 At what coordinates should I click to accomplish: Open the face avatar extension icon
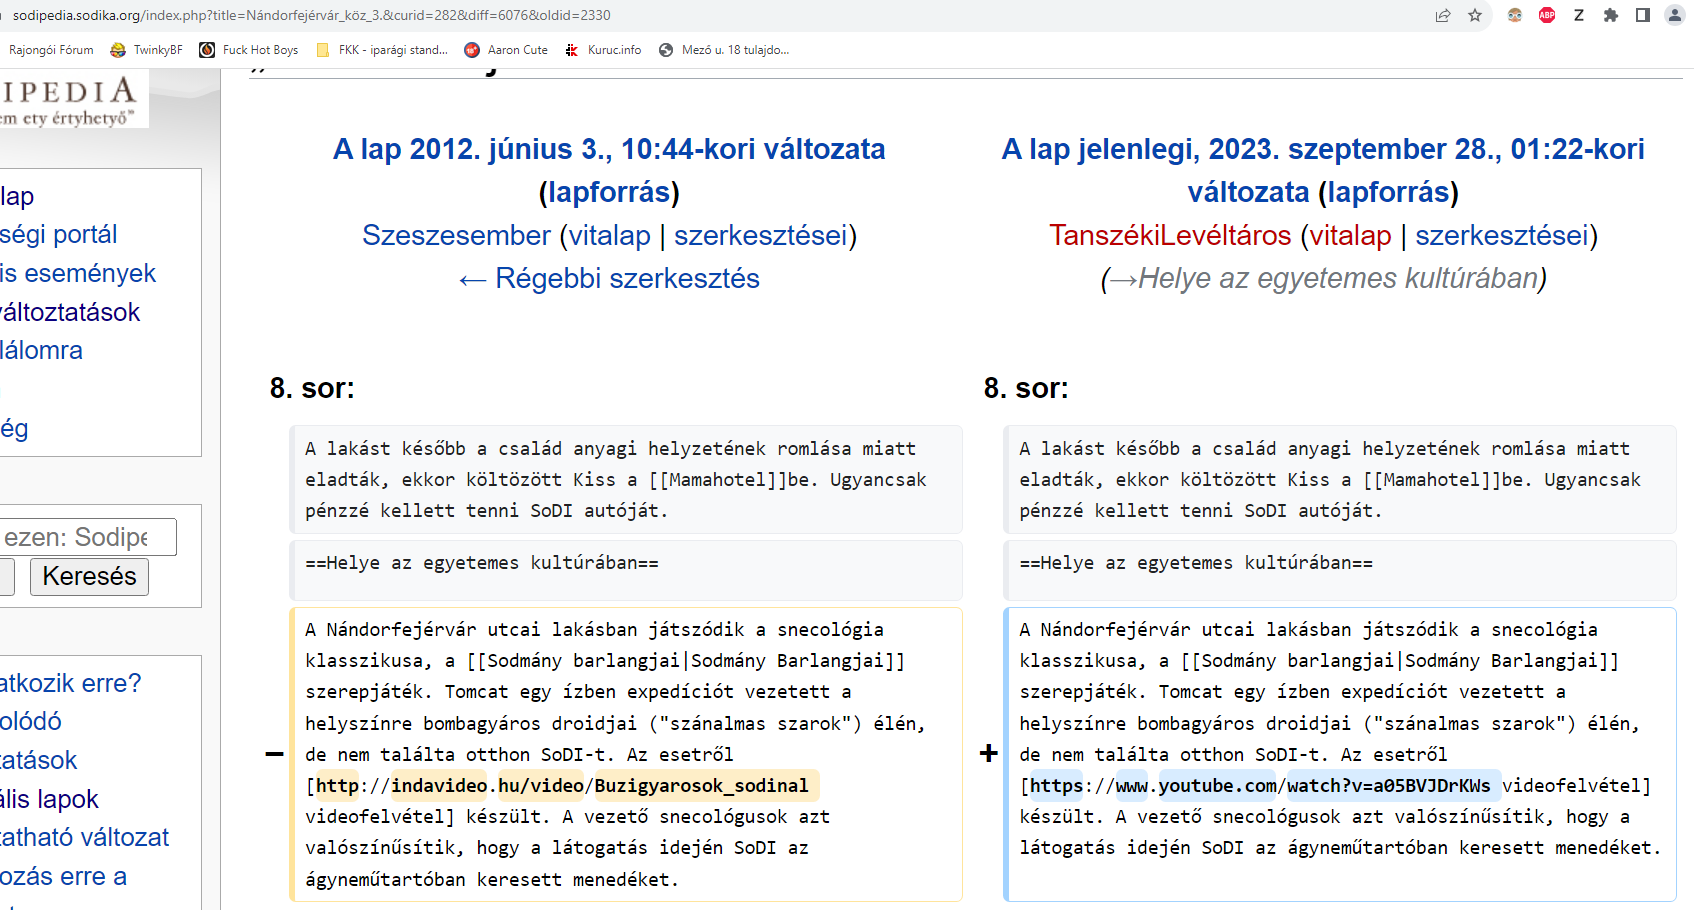coord(1515,15)
